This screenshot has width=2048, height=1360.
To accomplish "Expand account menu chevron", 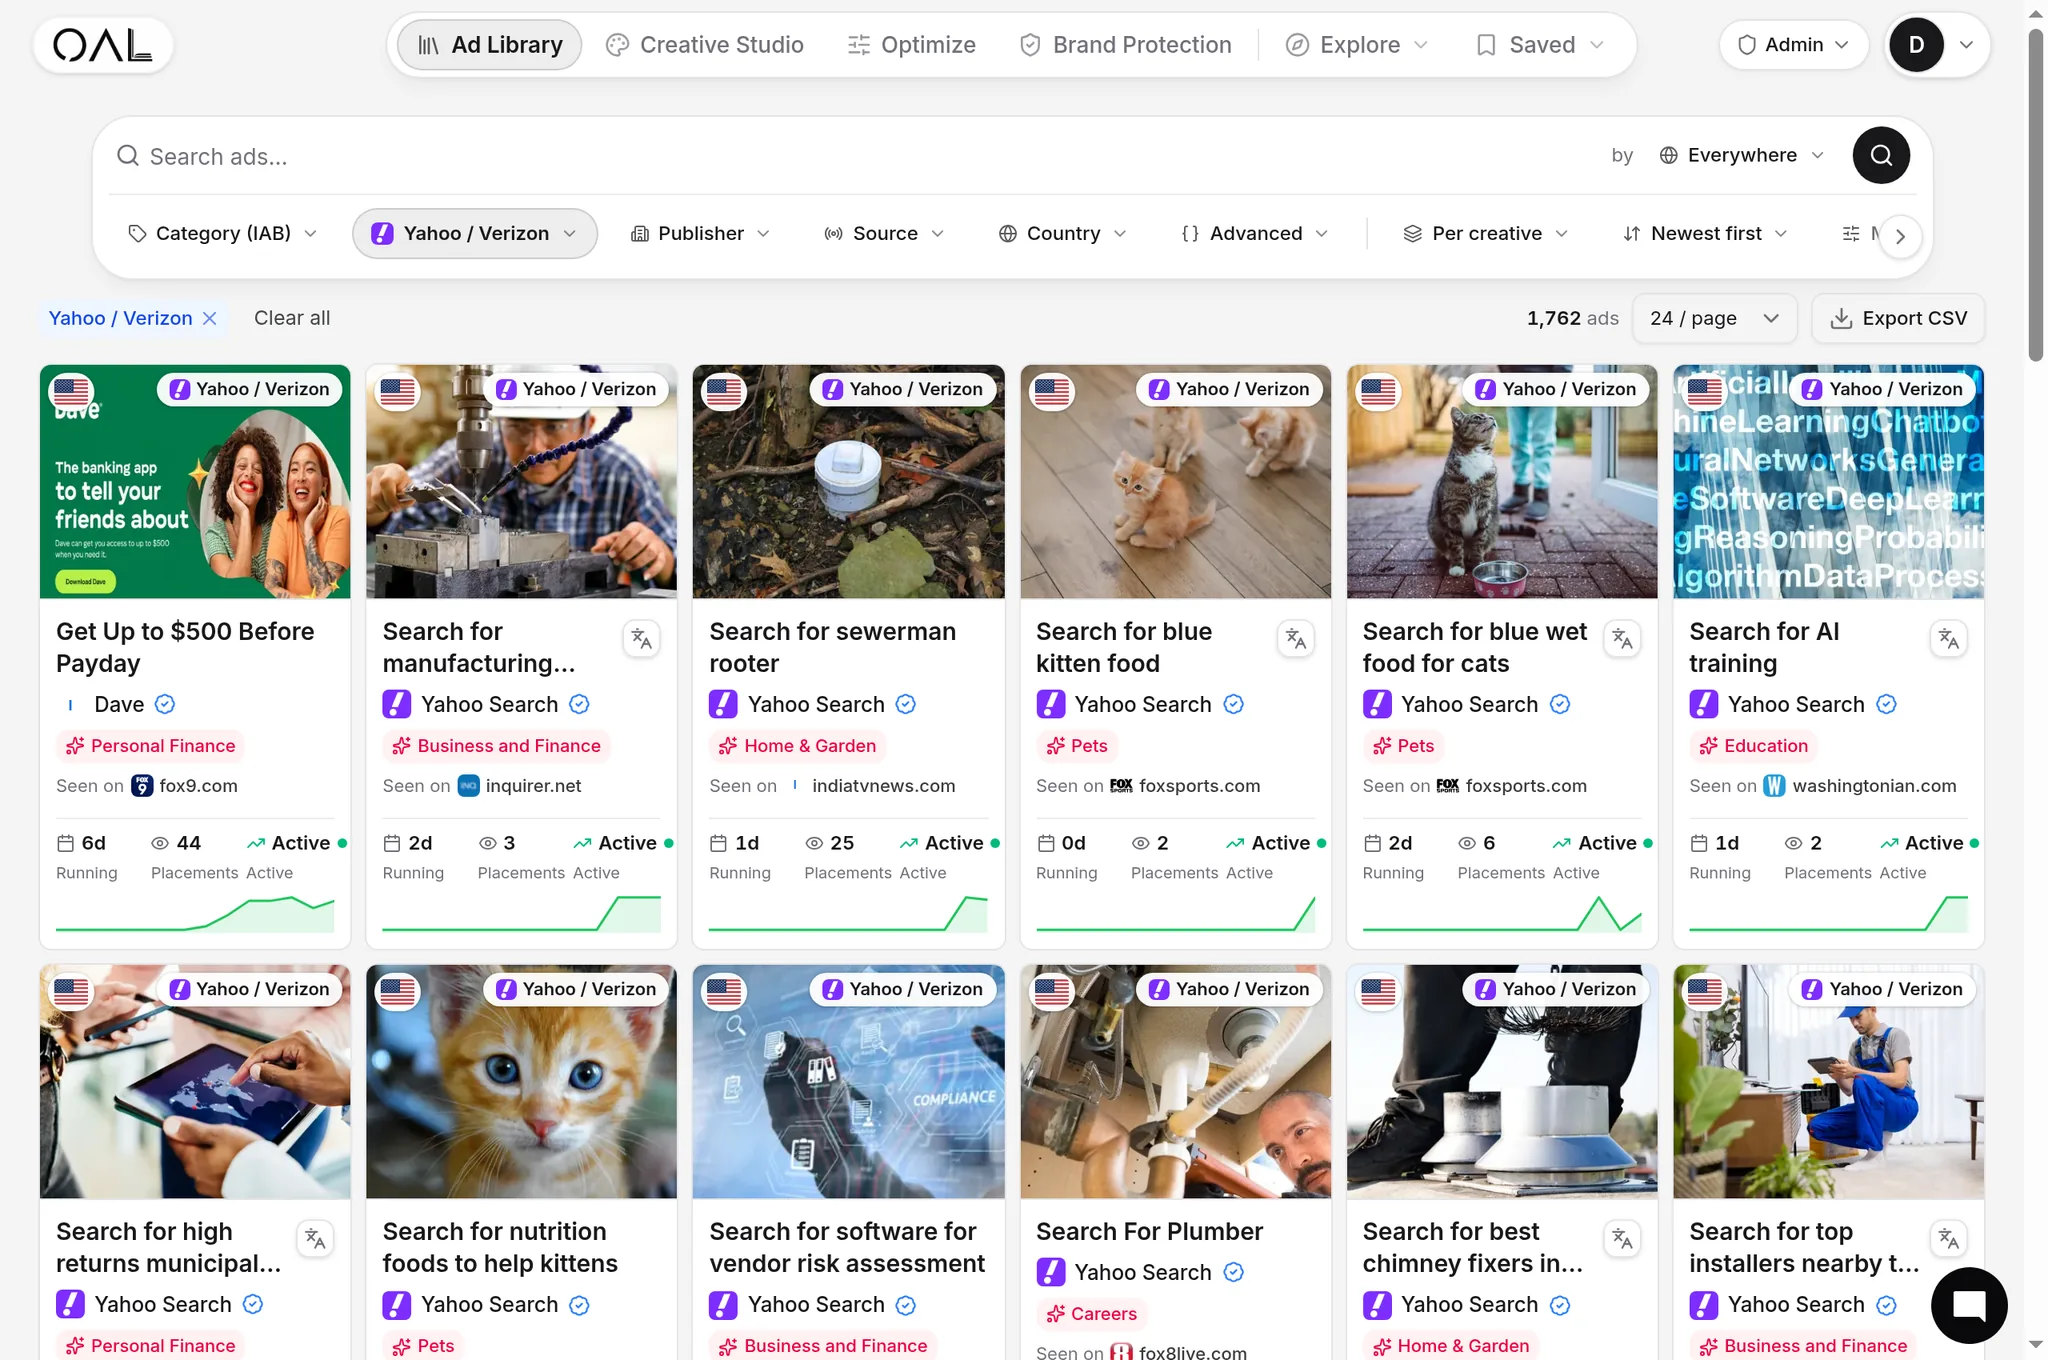I will click(x=1966, y=45).
